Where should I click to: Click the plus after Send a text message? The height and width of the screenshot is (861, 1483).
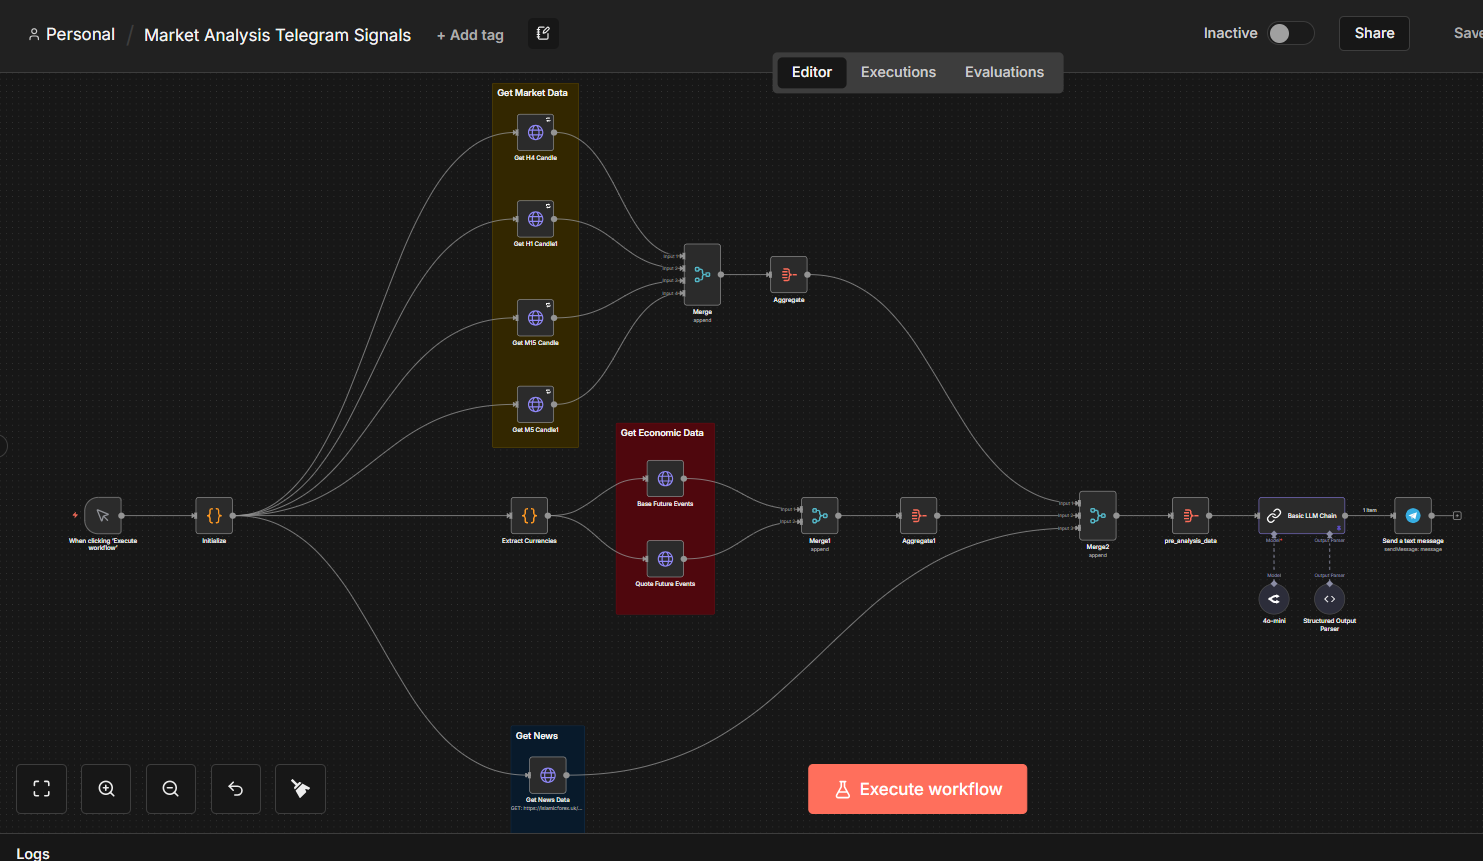pyautogui.click(x=1456, y=515)
